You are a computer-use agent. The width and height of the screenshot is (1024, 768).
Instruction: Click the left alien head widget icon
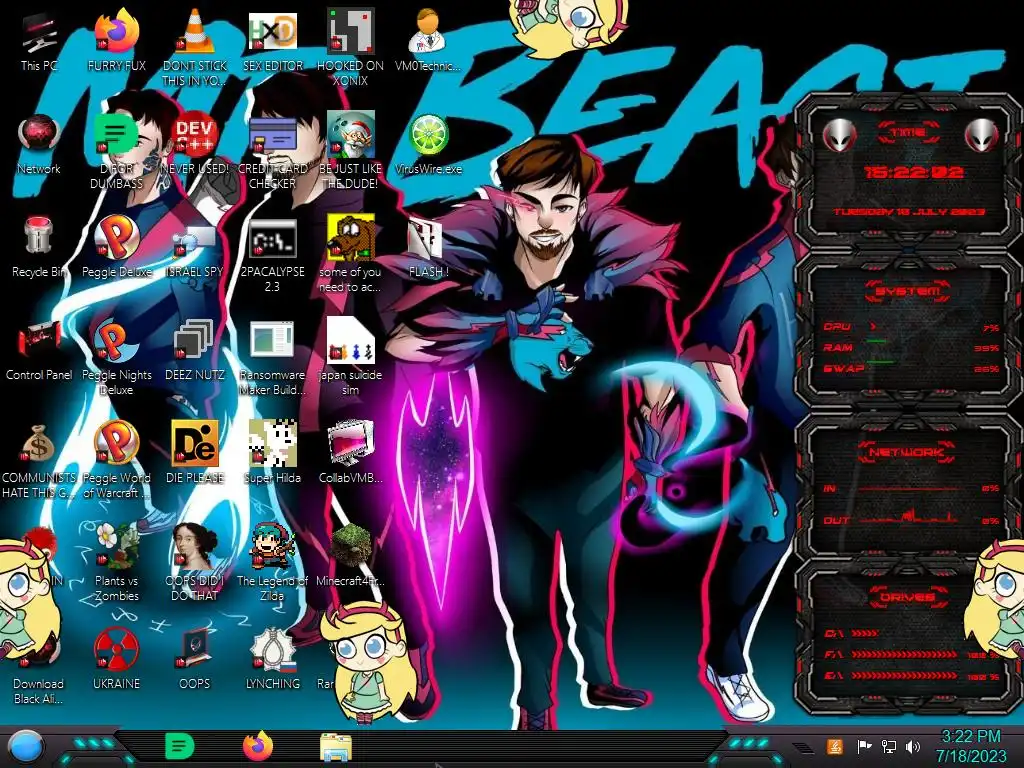click(x=840, y=136)
